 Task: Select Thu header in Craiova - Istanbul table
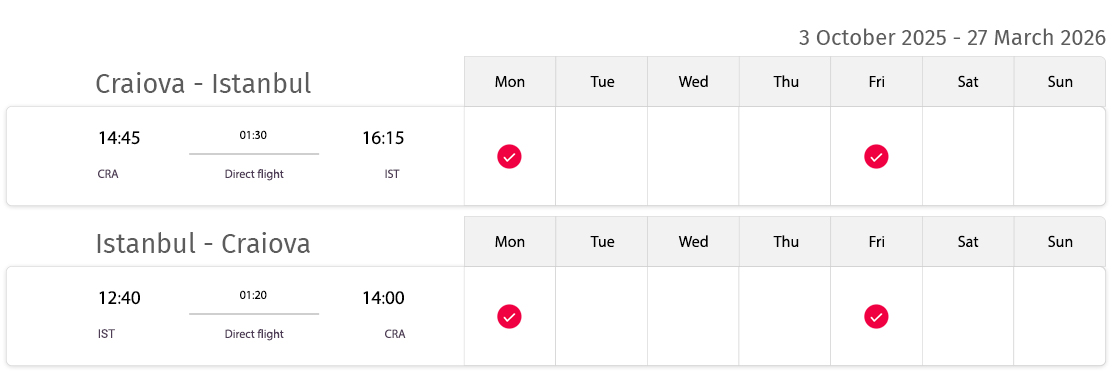pos(785,82)
